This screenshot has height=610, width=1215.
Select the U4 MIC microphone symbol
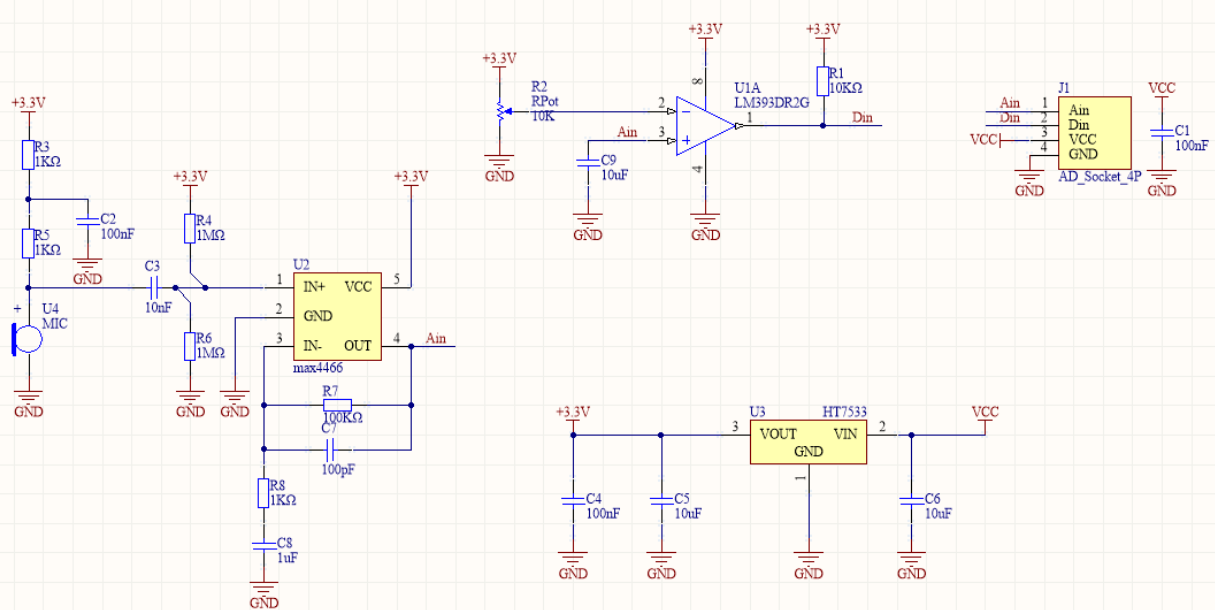click(x=28, y=338)
